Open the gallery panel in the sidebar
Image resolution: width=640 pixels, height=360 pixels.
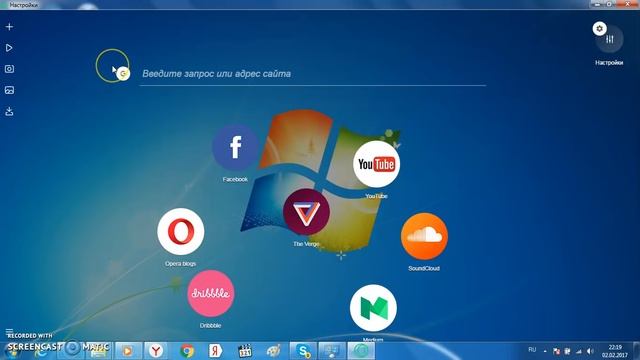click(9, 90)
